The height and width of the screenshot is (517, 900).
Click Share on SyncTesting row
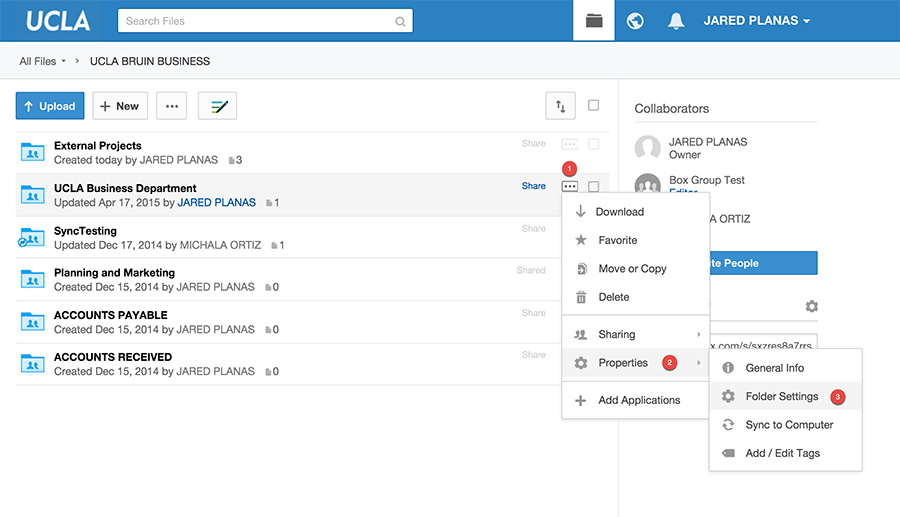click(x=534, y=228)
